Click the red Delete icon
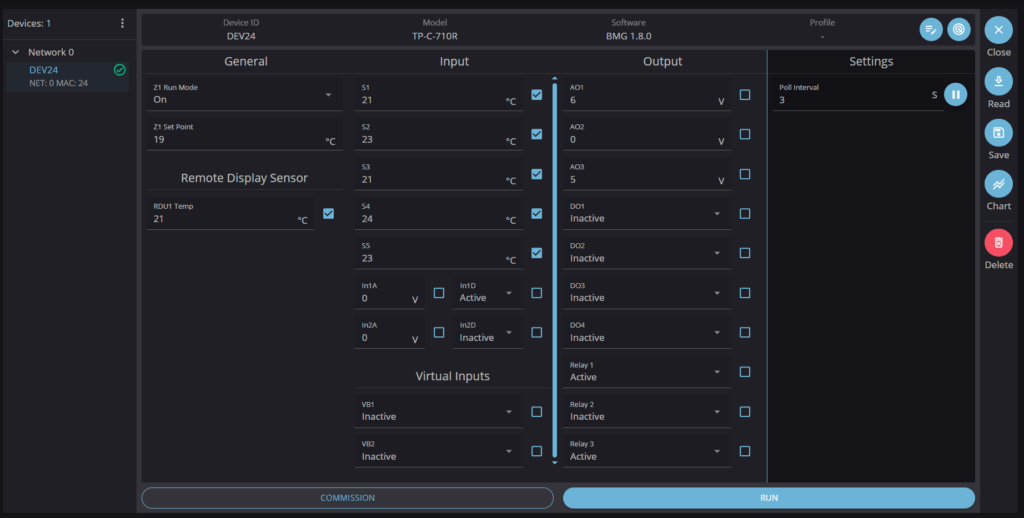Image resolution: width=1024 pixels, height=518 pixels. pos(998,243)
